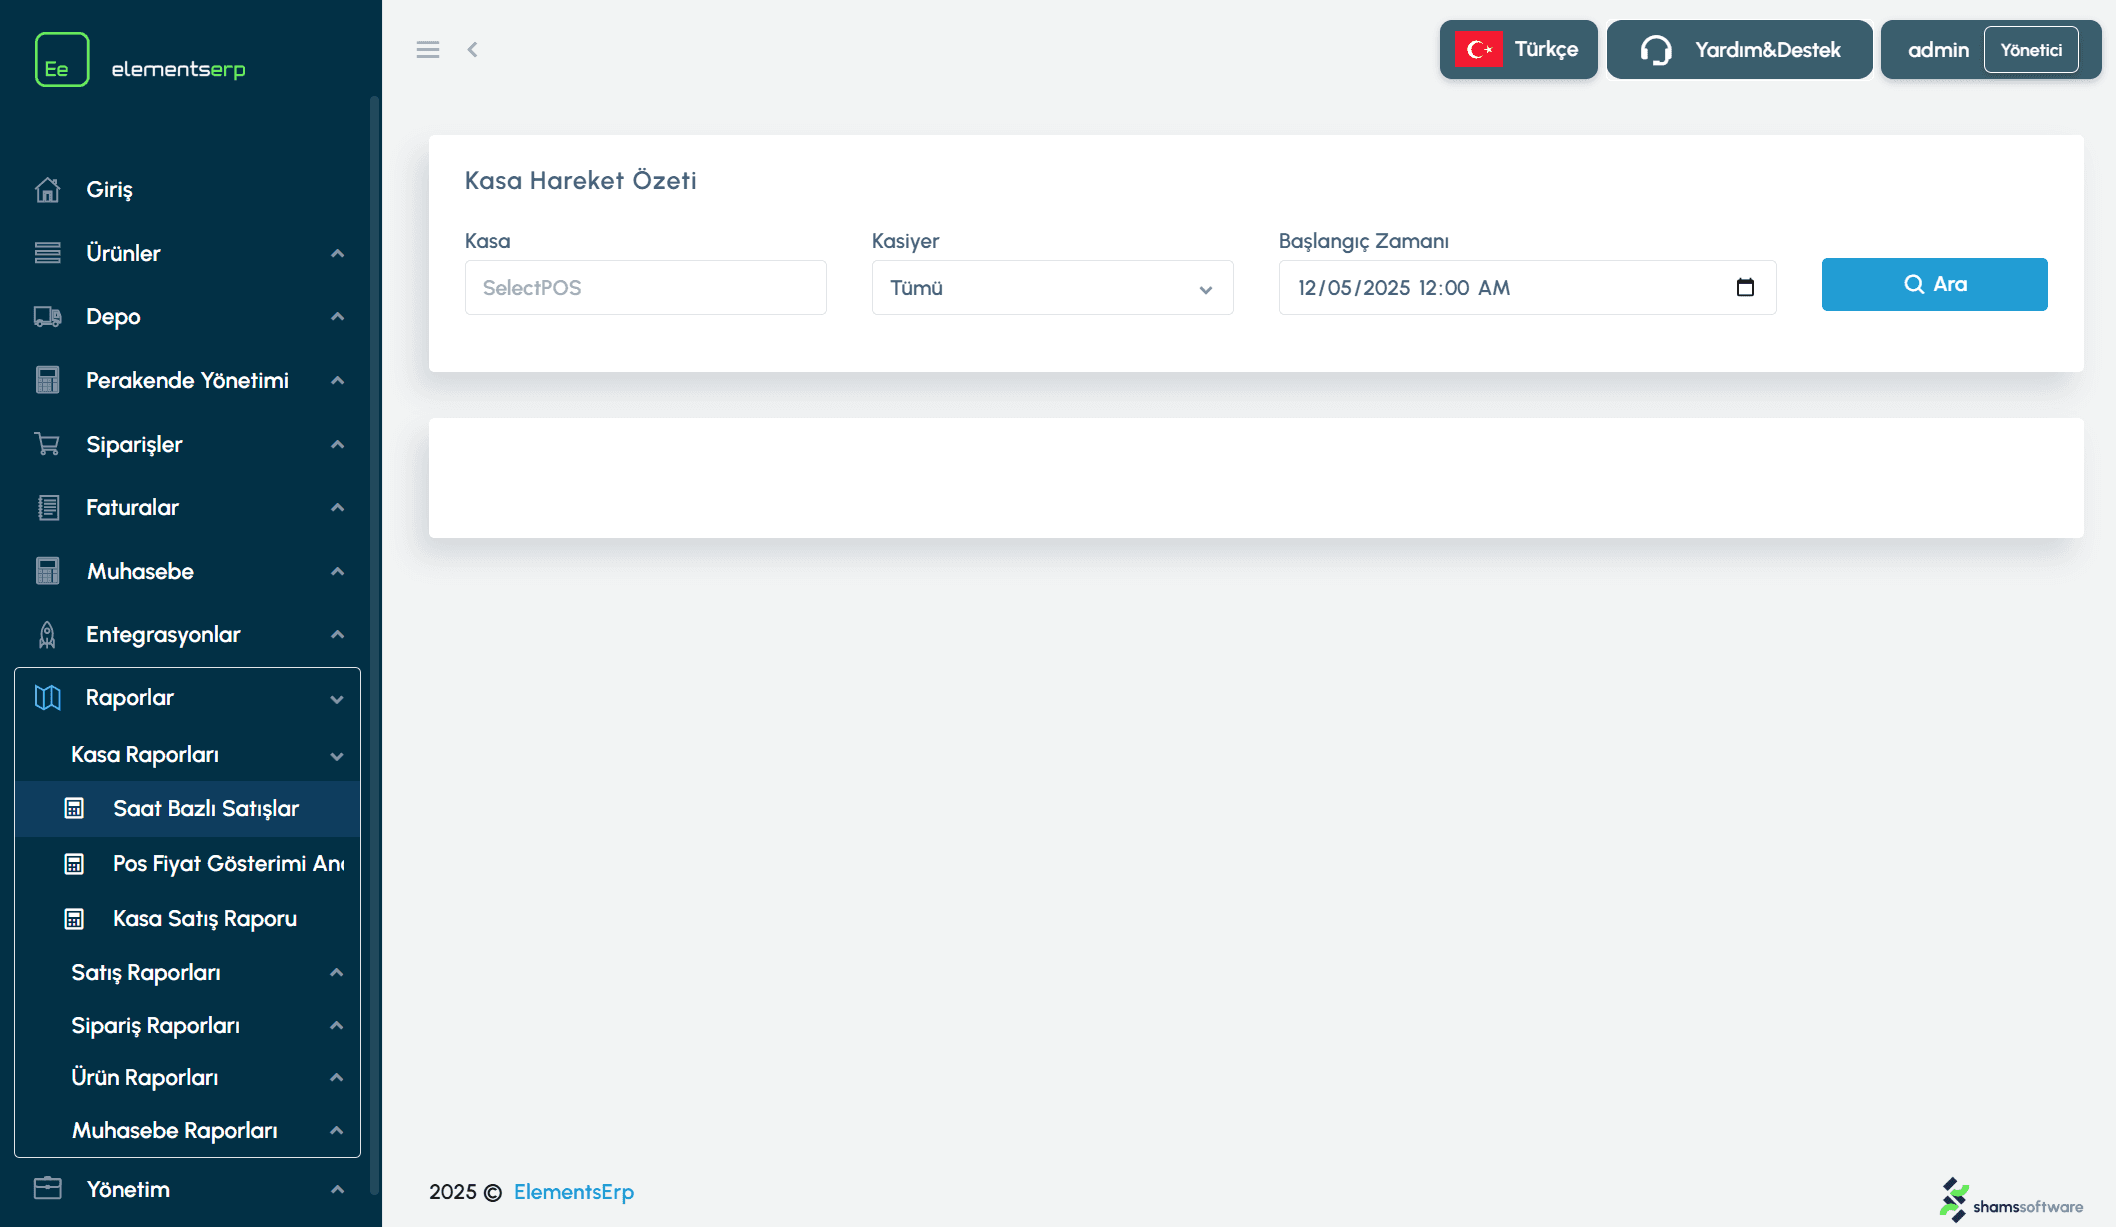
Task: Expand the Ürünler menu chevron
Action: click(337, 254)
